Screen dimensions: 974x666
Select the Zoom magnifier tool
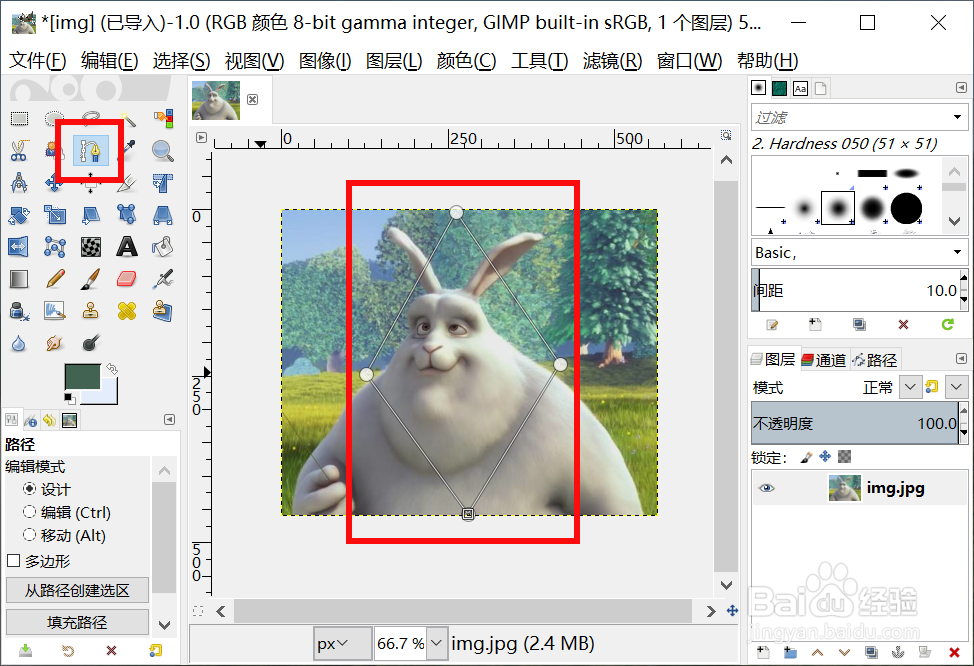coord(163,150)
